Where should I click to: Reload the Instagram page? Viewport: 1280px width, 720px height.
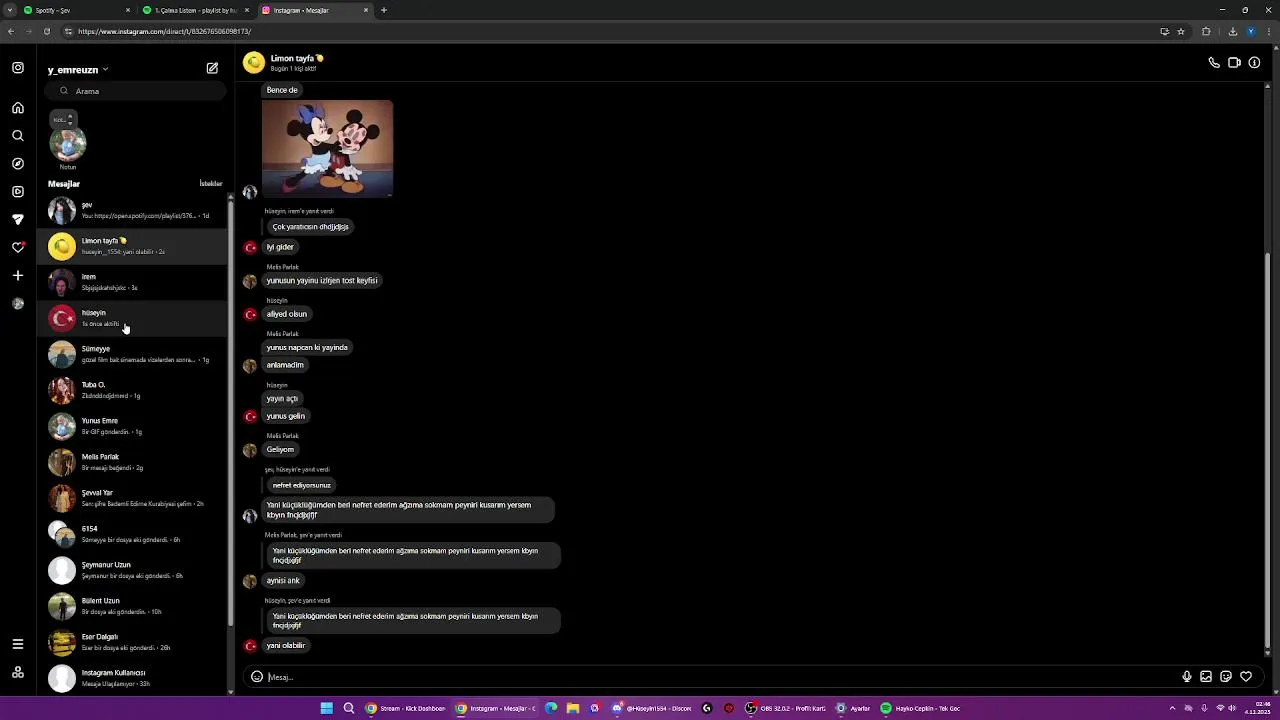(x=47, y=31)
